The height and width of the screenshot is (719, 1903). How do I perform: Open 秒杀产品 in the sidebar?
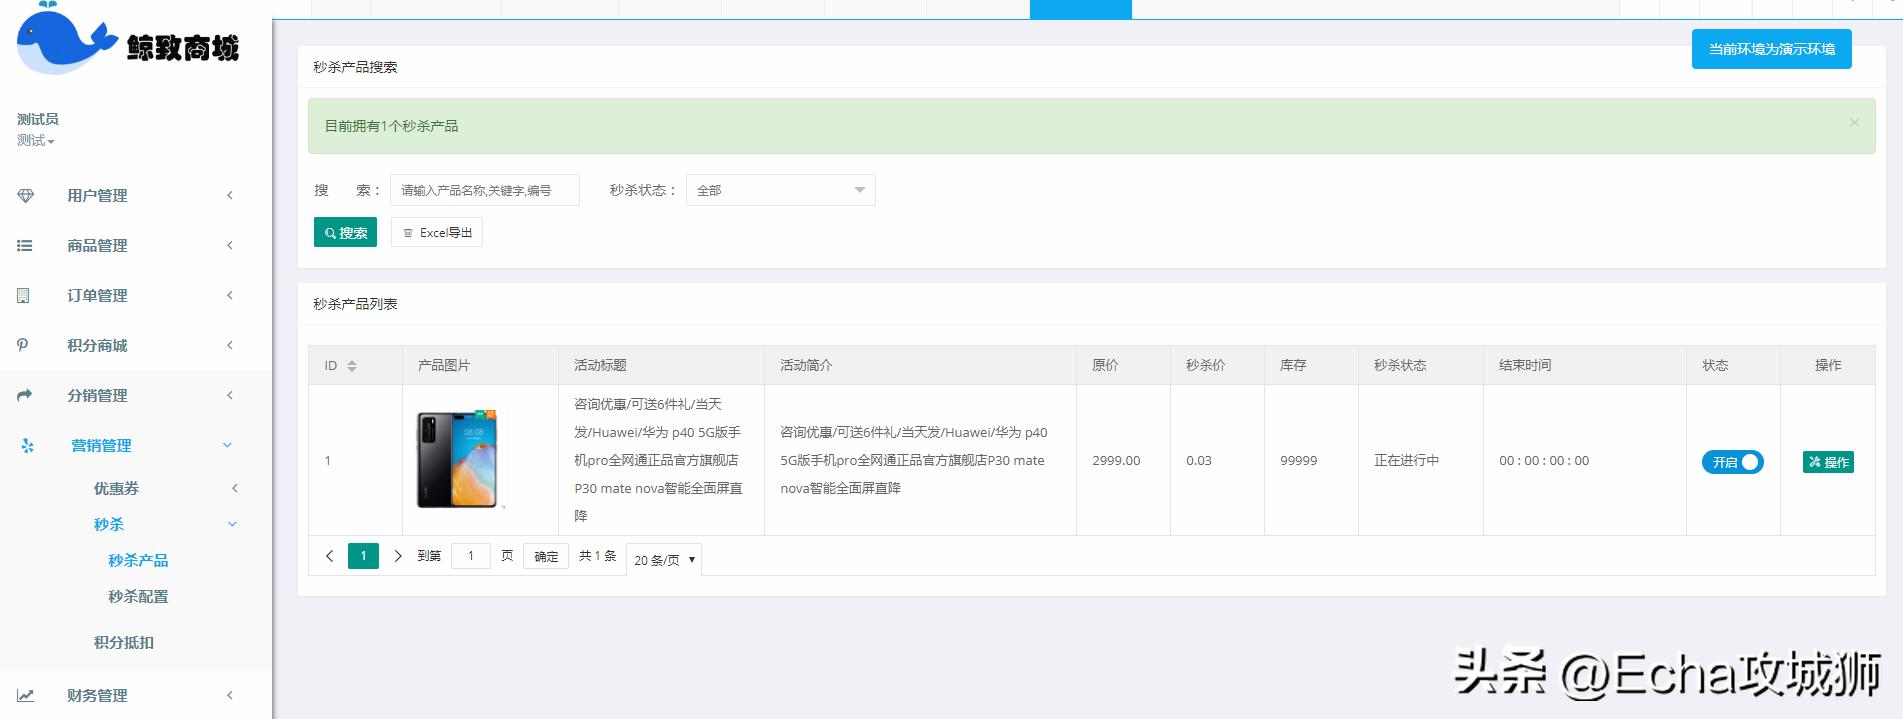point(138,561)
